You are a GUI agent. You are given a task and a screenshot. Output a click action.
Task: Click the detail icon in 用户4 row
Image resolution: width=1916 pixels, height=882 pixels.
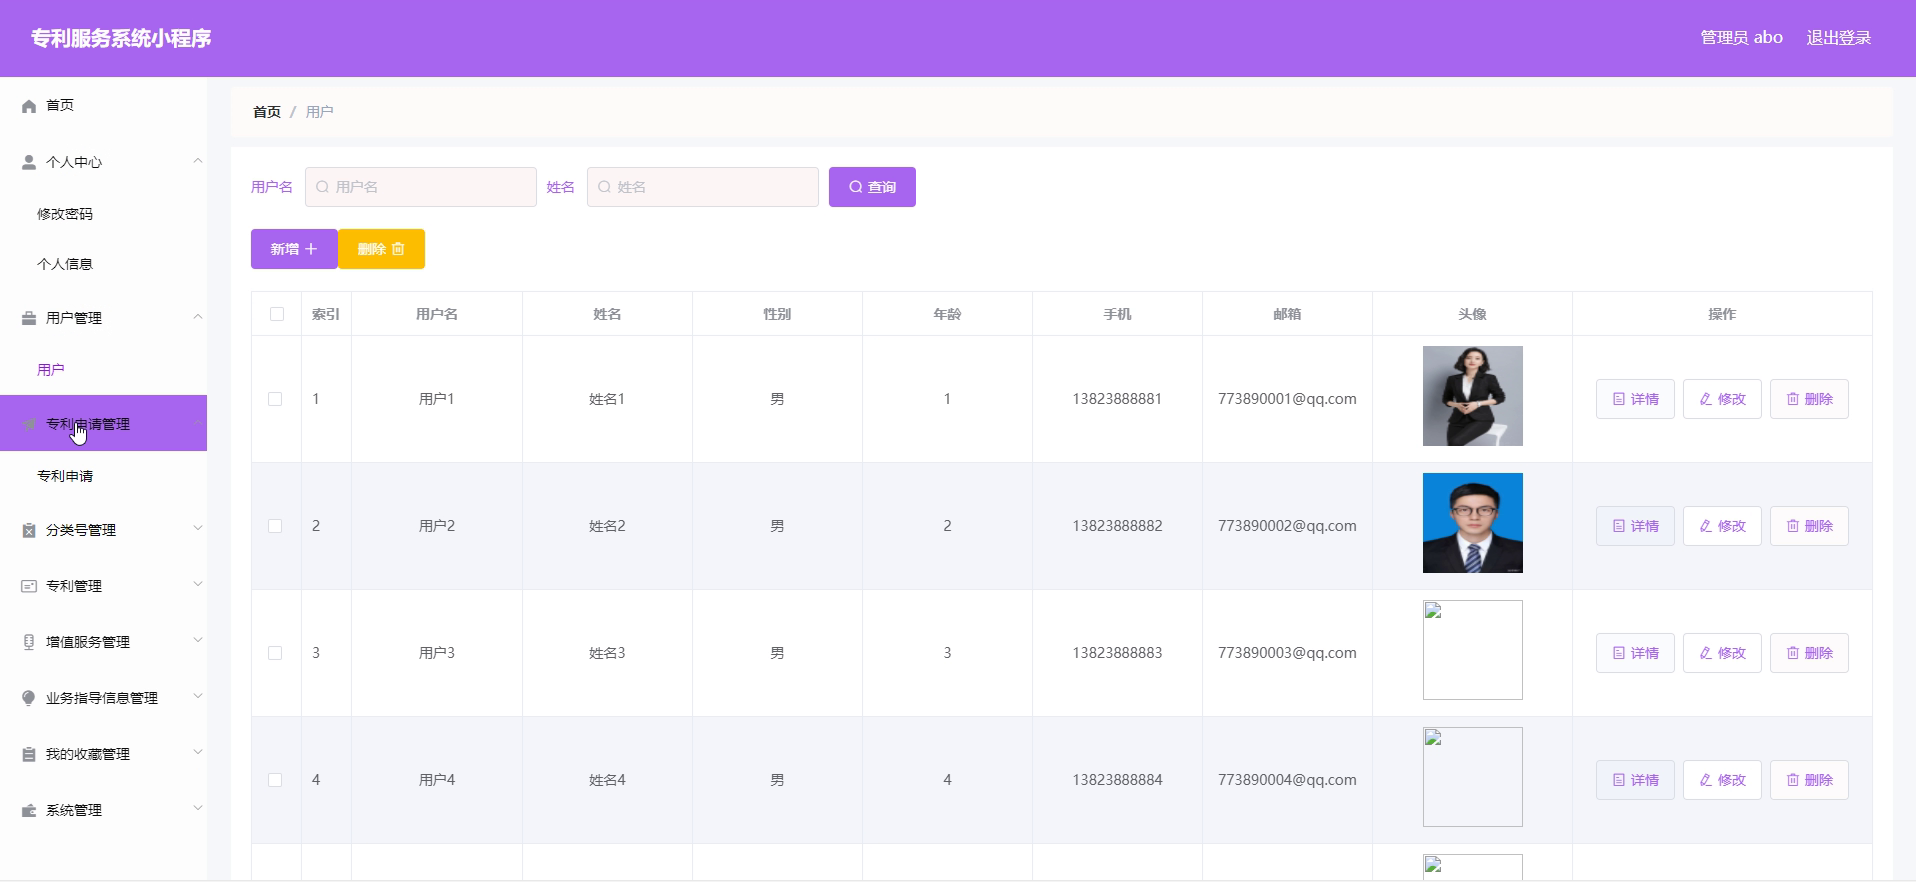[x=1619, y=780]
